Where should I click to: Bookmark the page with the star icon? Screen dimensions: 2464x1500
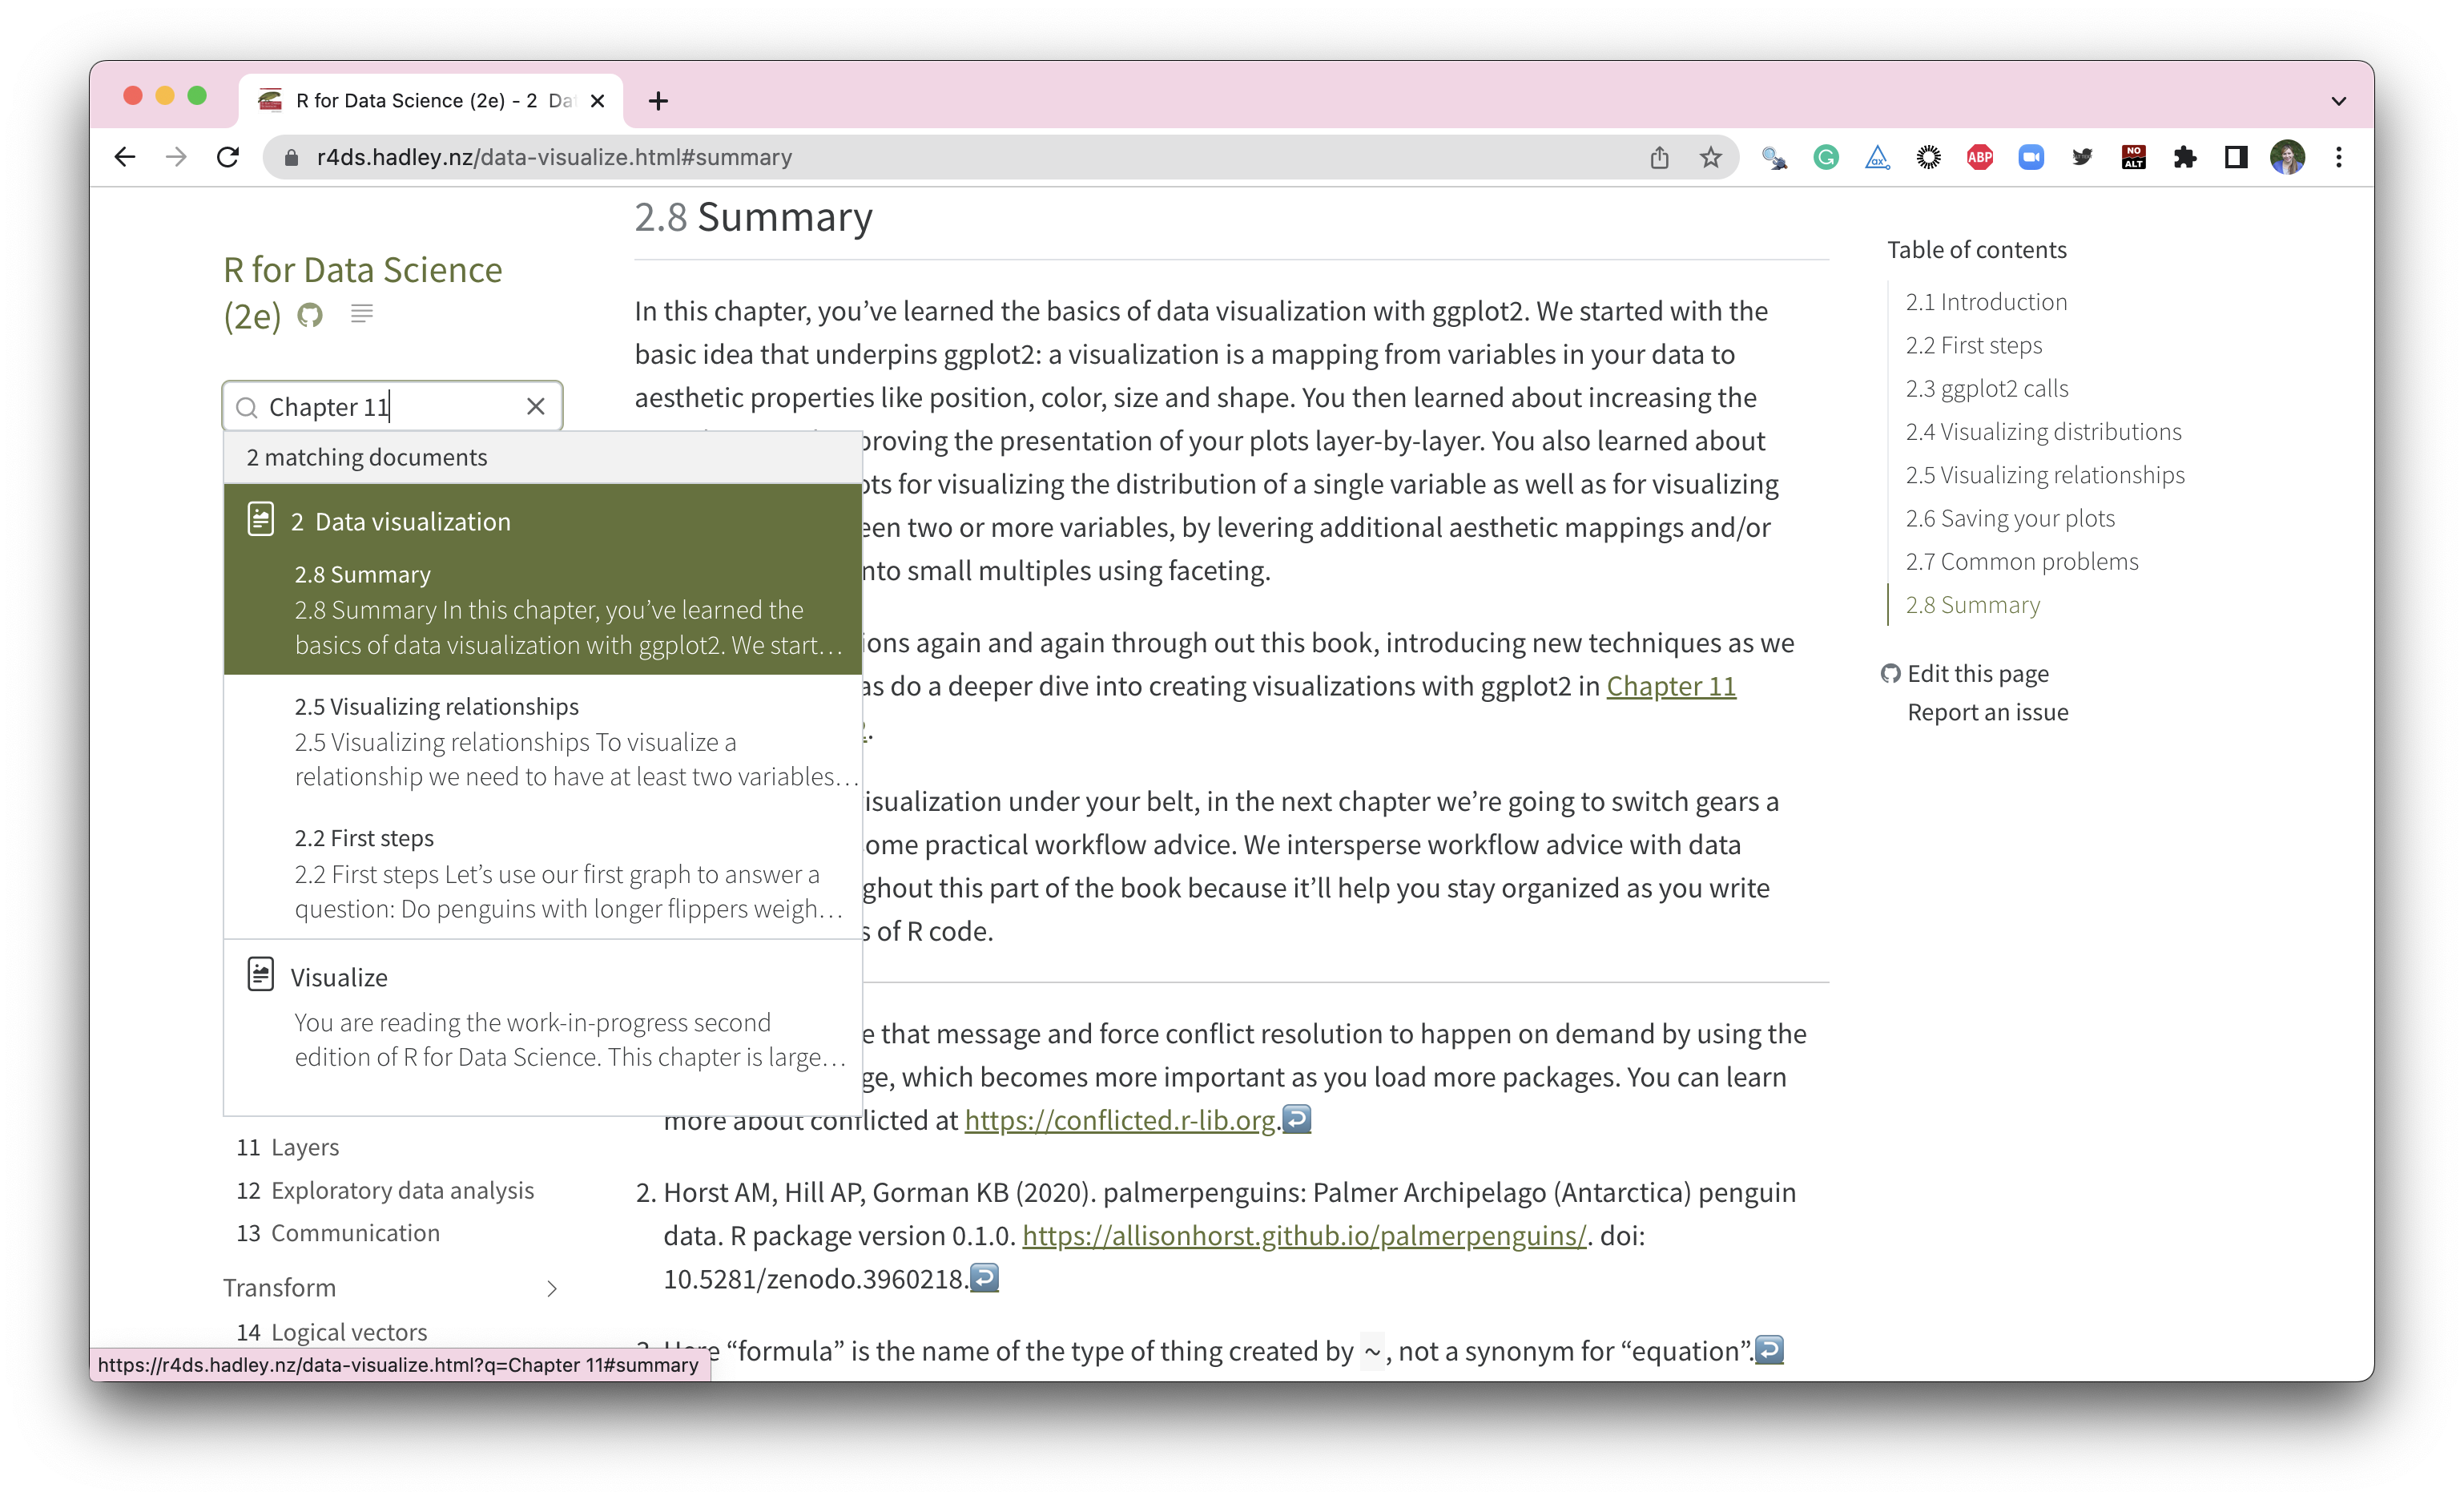coord(1712,157)
